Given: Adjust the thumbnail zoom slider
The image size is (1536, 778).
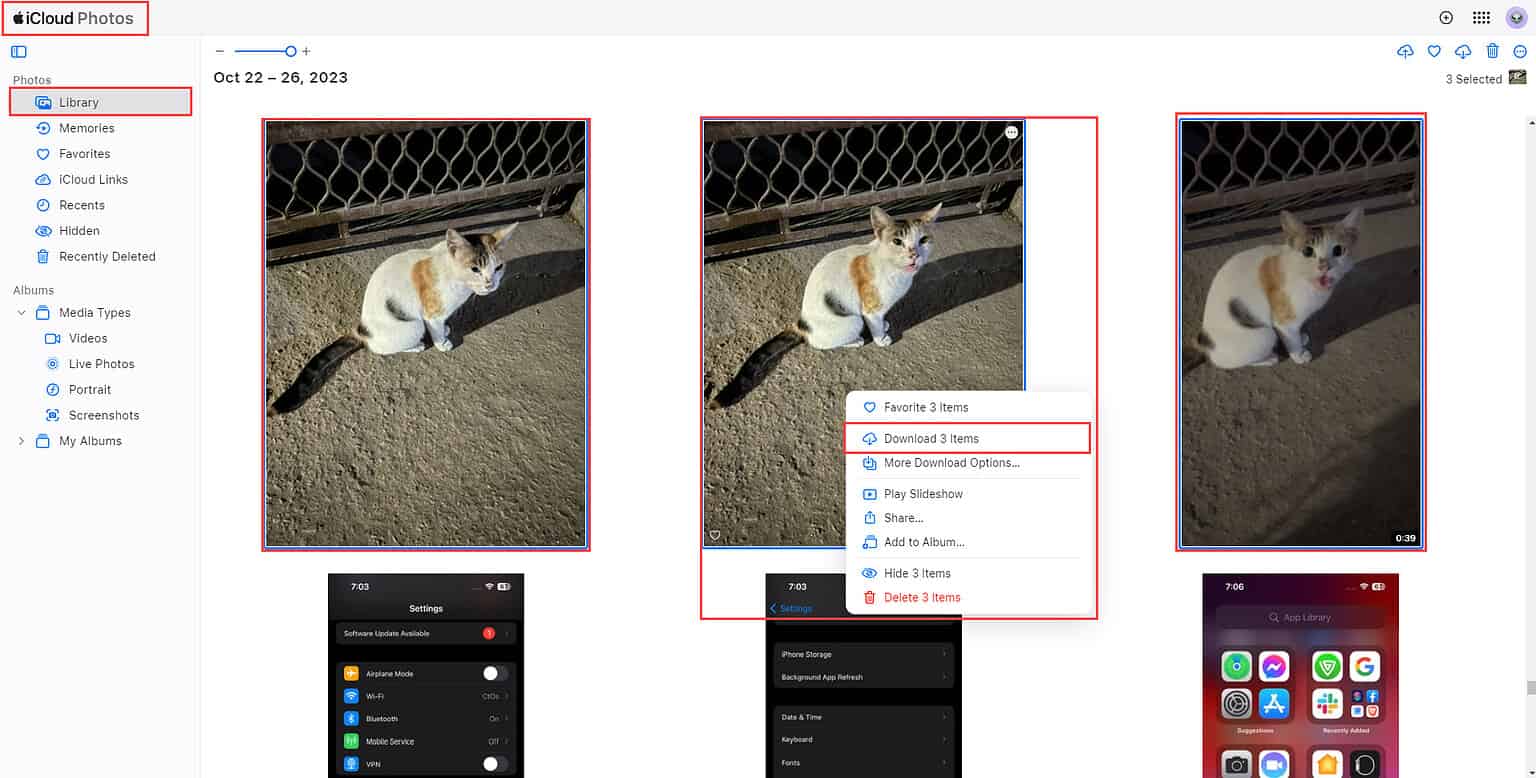Looking at the screenshot, I should point(293,50).
